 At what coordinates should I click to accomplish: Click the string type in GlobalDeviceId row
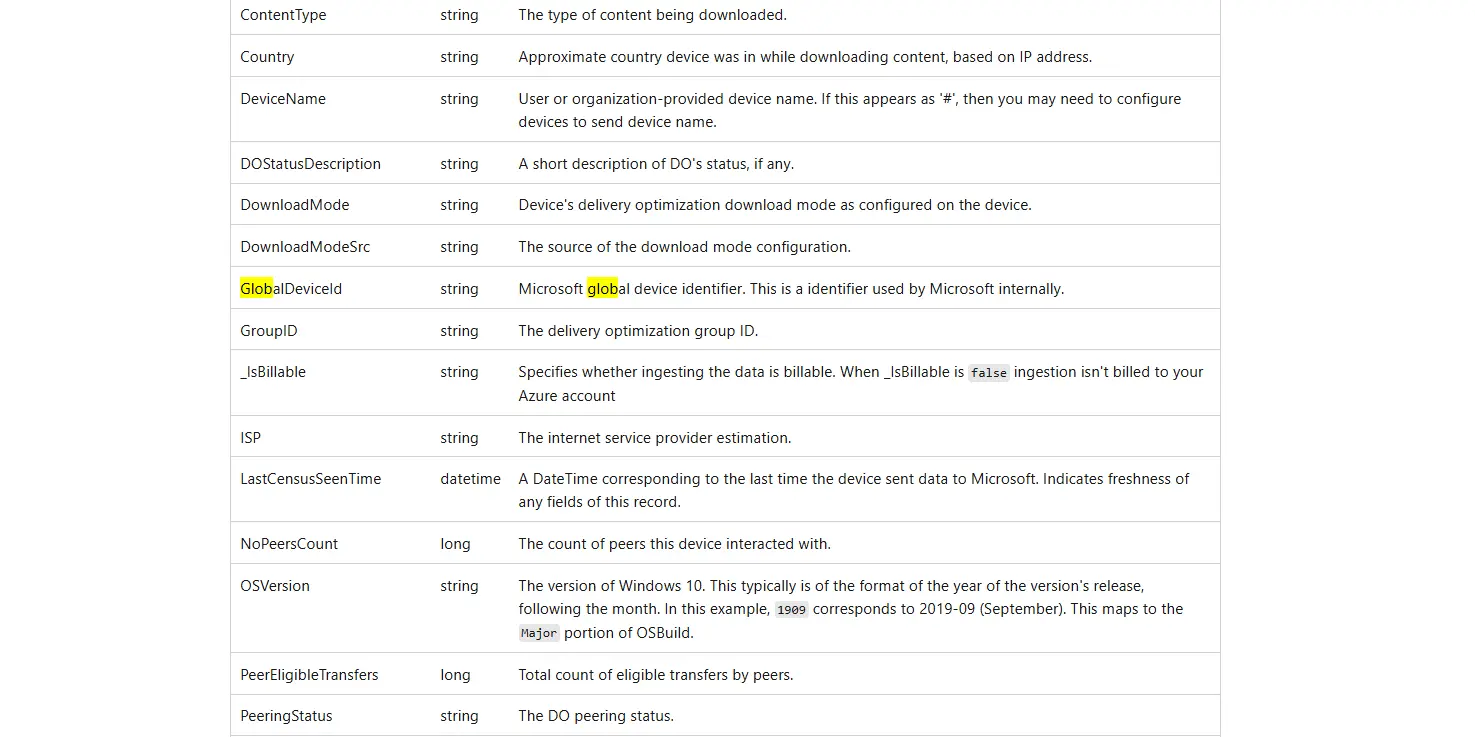pyautogui.click(x=459, y=289)
